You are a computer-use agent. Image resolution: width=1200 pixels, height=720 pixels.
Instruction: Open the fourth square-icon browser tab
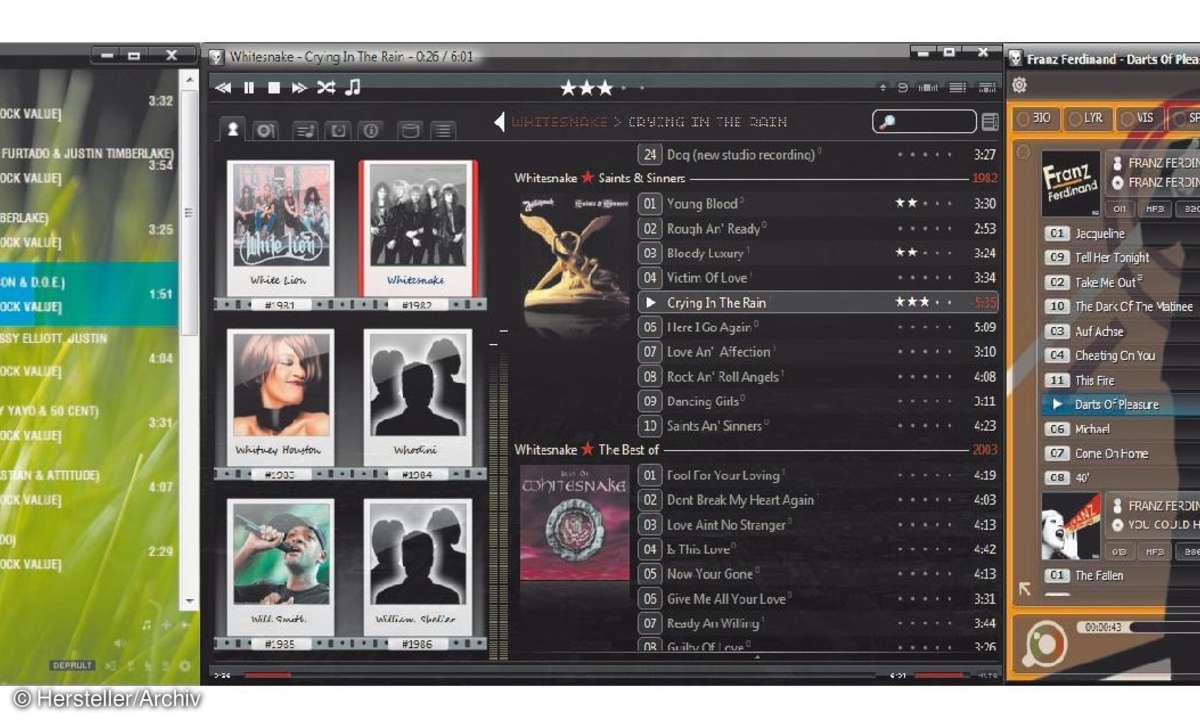tap(338, 130)
